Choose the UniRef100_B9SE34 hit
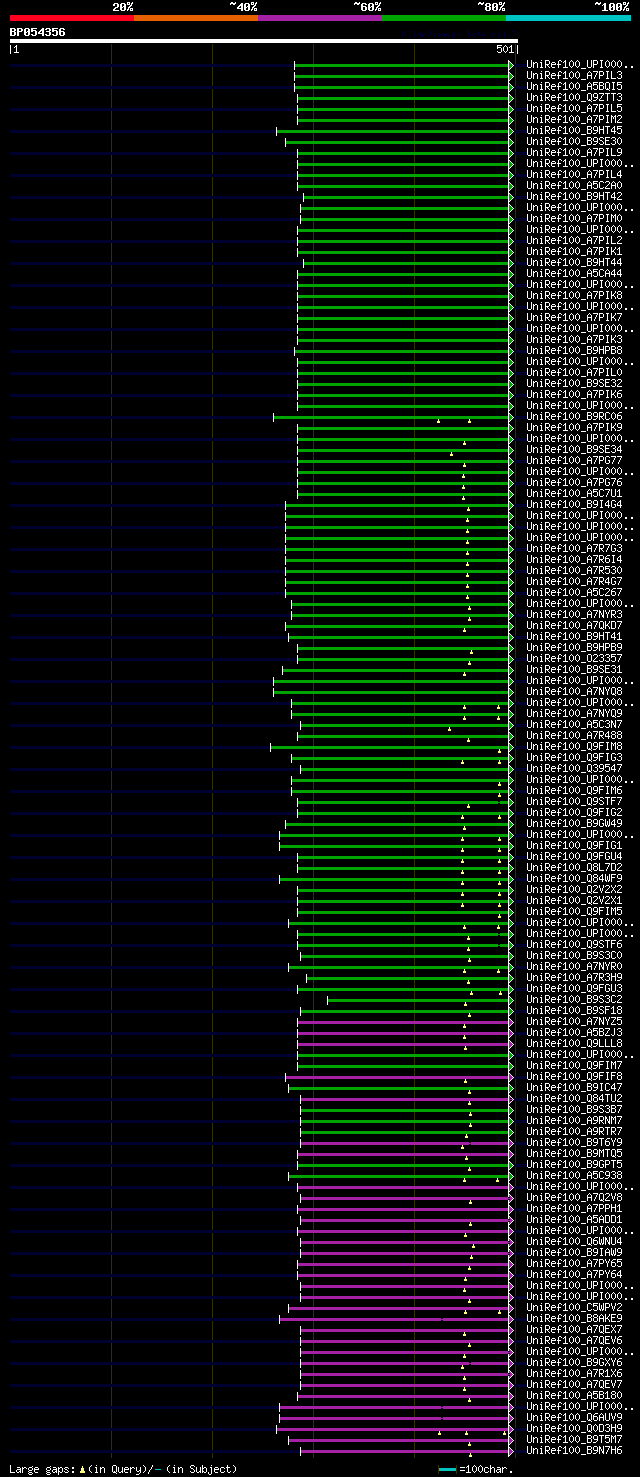The height and width of the screenshot is (1477, 640). 574,449
